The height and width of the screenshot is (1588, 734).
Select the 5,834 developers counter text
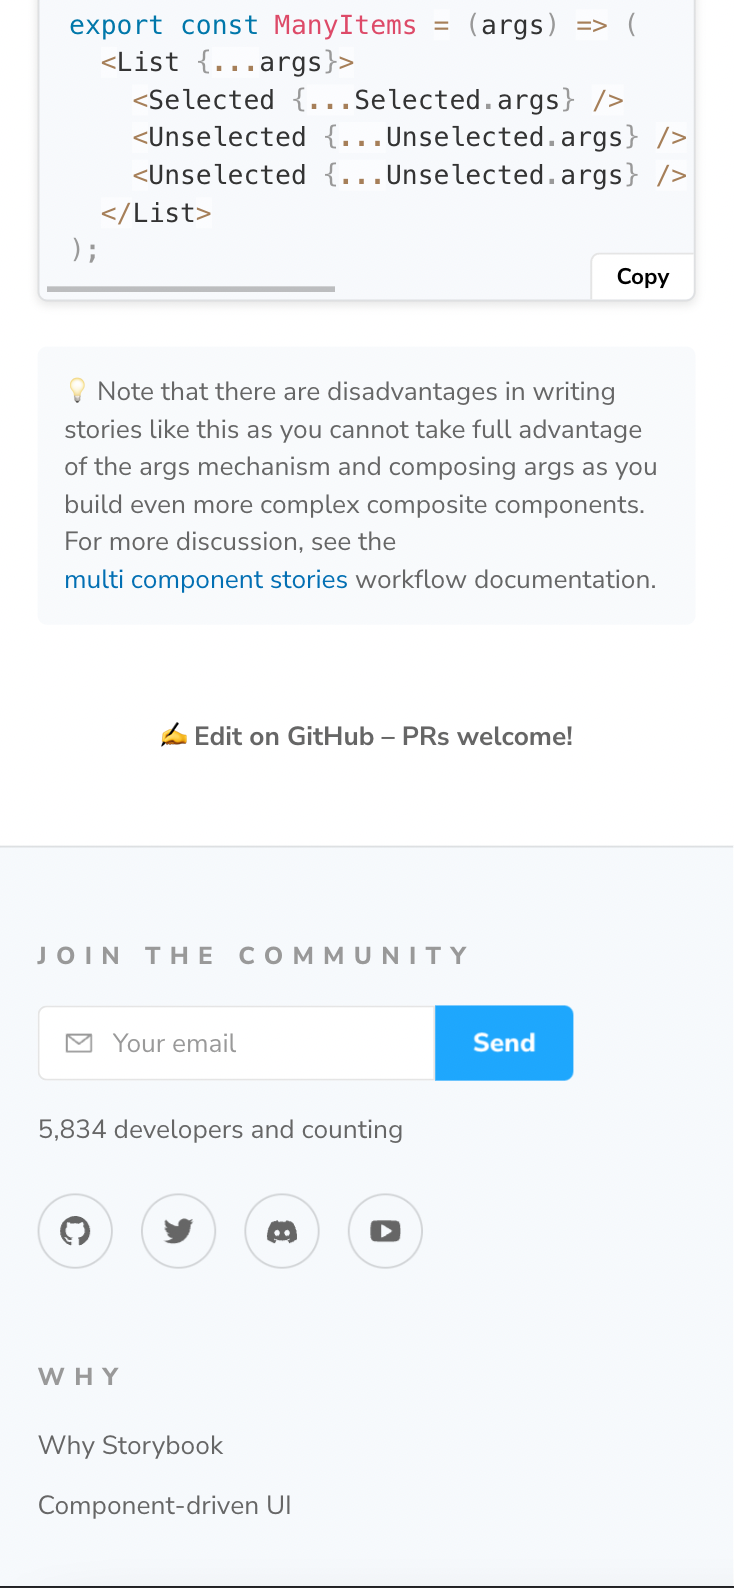220,1129
